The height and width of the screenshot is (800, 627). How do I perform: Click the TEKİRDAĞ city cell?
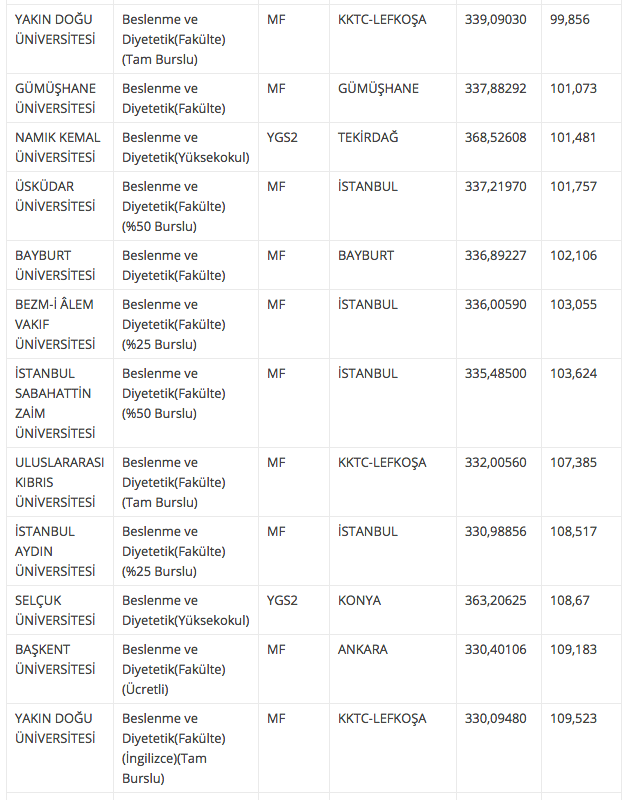coord(368,137)
